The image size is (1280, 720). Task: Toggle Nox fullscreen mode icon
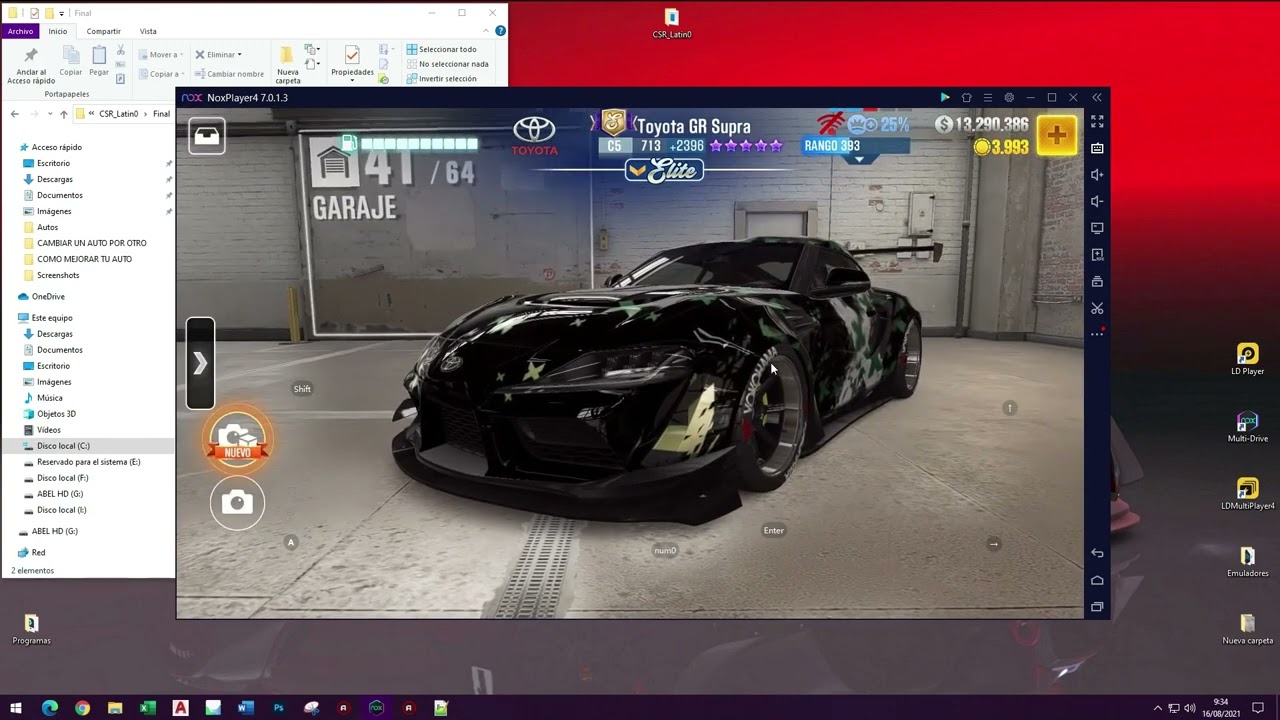[1097, 121]
